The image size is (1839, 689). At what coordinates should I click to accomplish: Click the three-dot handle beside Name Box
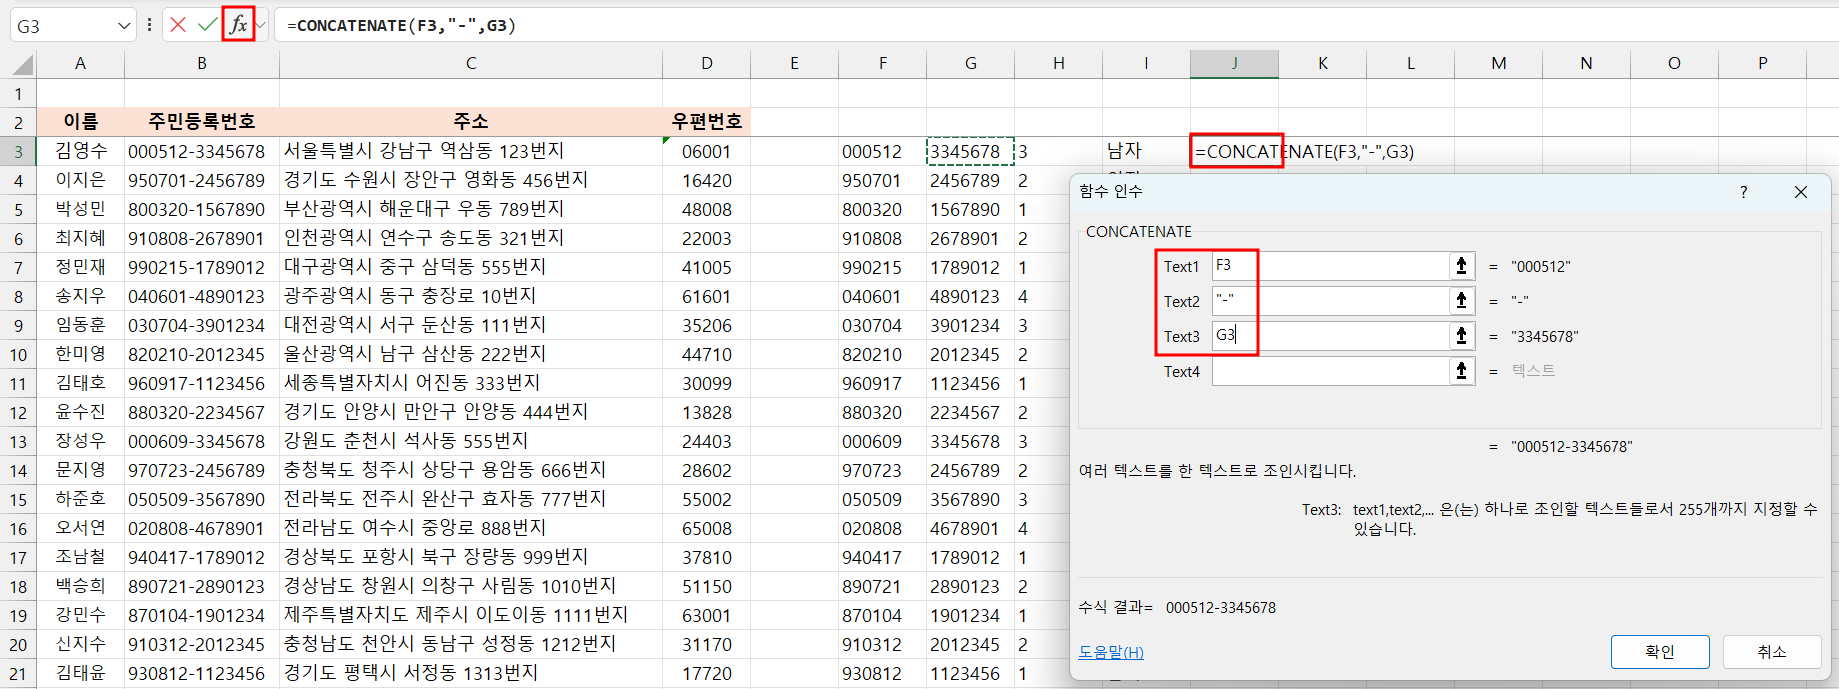click(149, 25)
